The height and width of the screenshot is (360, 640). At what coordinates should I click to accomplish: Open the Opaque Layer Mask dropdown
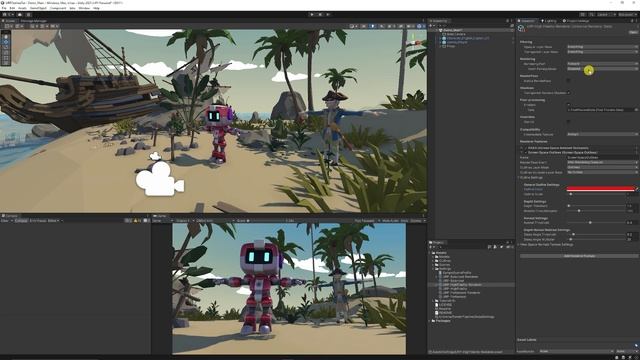coord(602,47)
